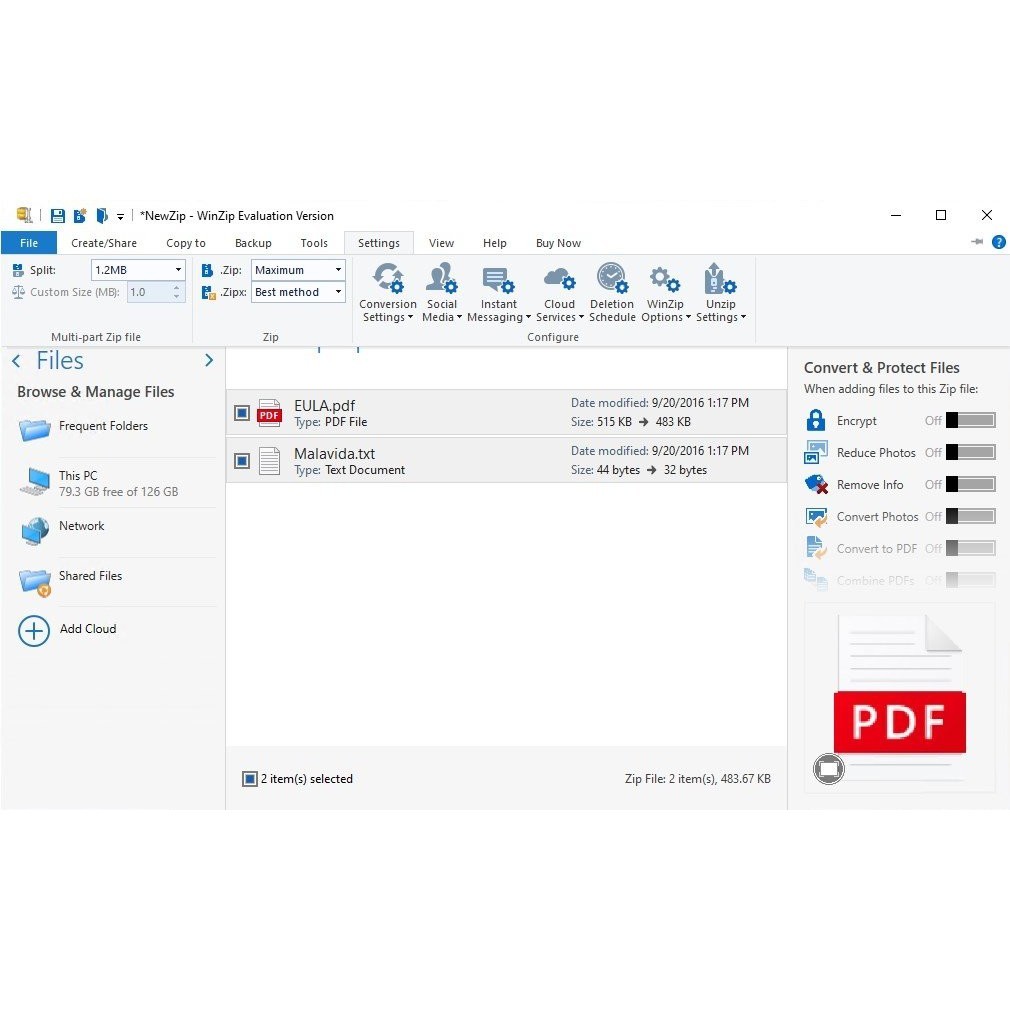Image resolution: width=1010 pixels, height=1010 pixels.
Task: Click the Malavida.txt document icon
Action: (269, 461)
